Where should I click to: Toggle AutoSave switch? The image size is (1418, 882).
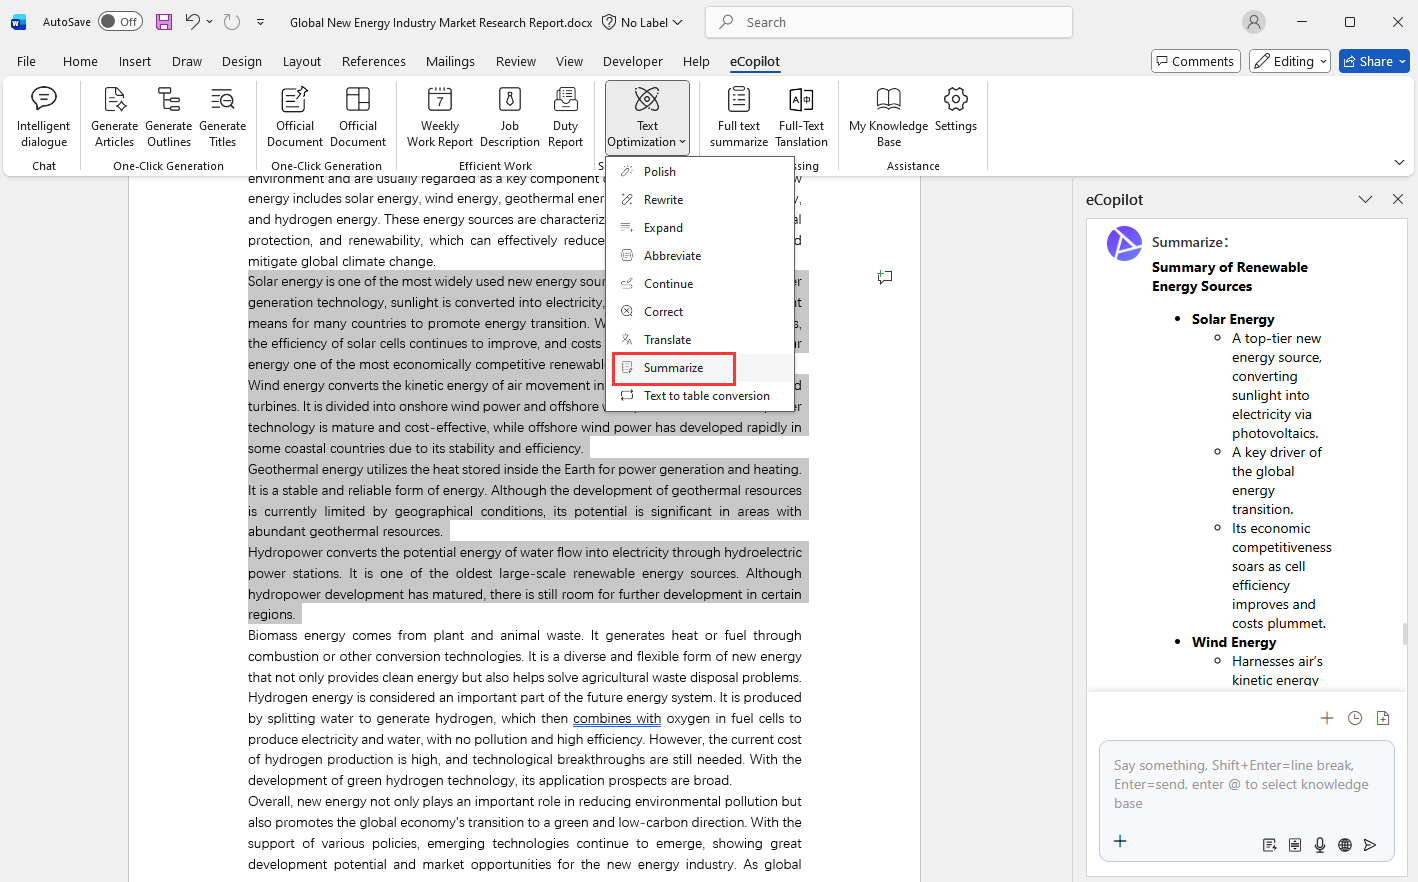pos(120,22)
